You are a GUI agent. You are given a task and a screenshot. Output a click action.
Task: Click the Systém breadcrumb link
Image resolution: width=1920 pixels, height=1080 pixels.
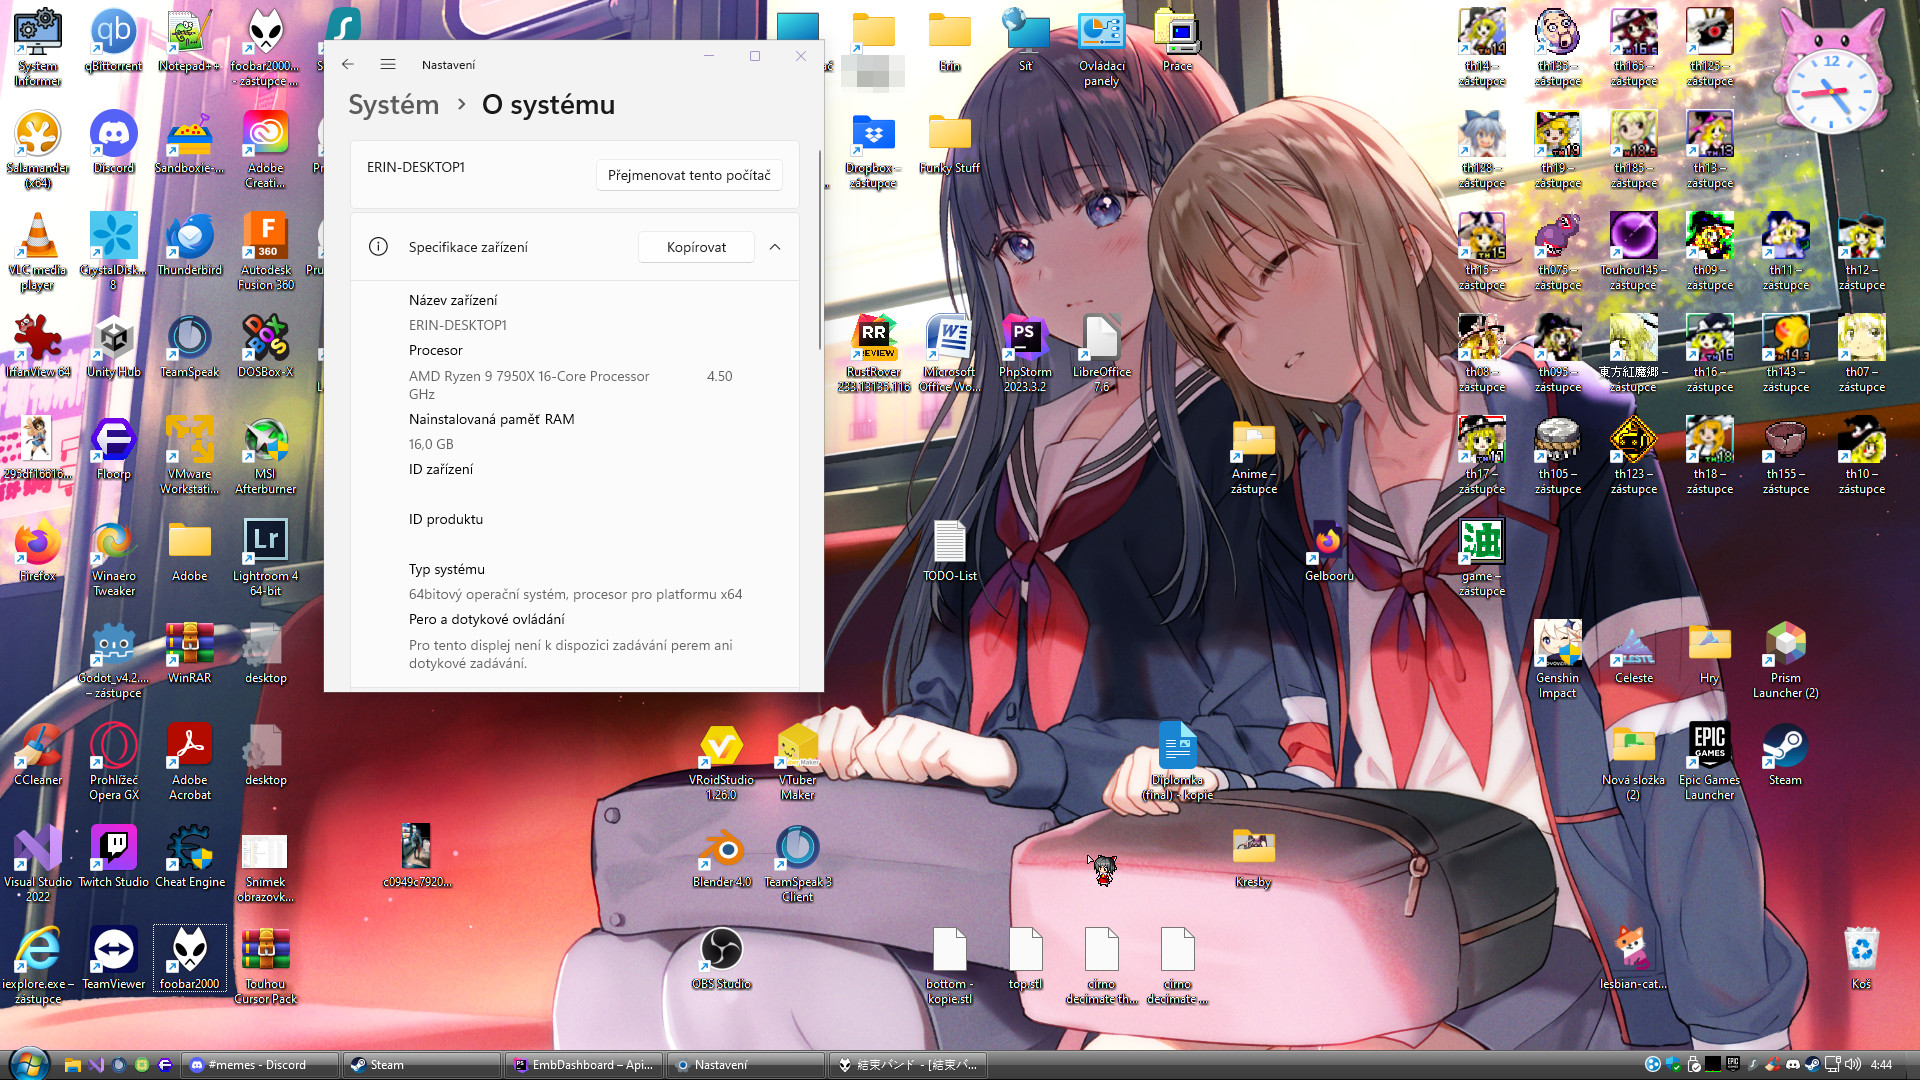[x=393, y=105]
